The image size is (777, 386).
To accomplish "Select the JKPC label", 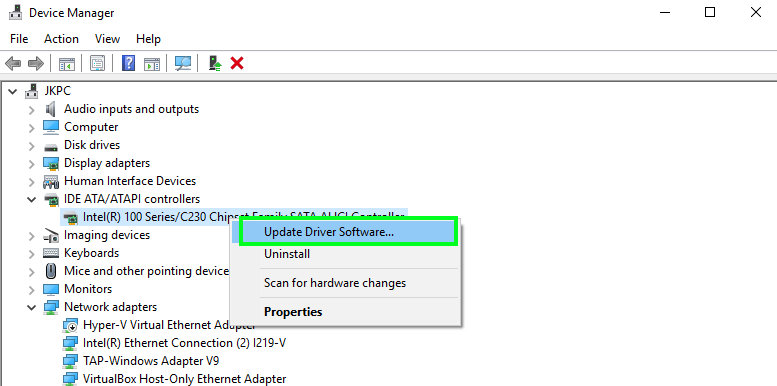I will pyautogui.click(x=57, y=91).
